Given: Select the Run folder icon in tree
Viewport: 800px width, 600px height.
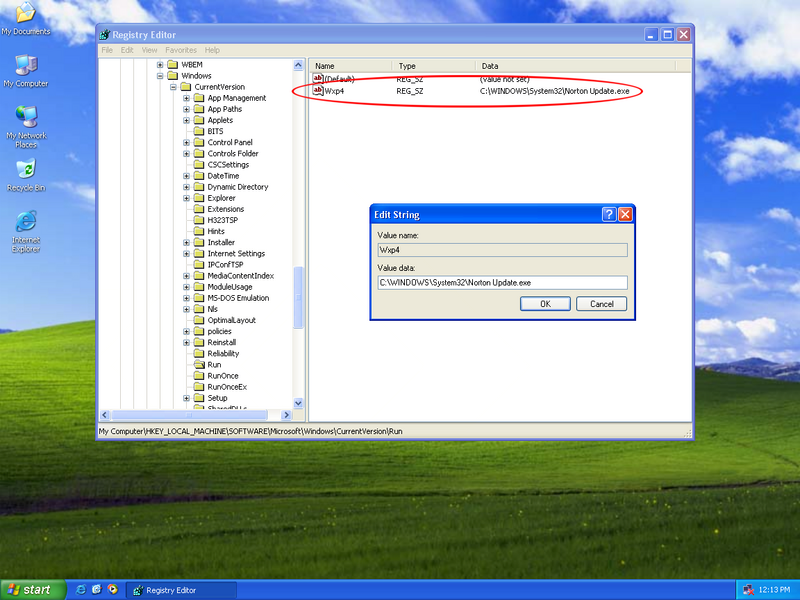Looking at the screenshot, I should [199, 364].
